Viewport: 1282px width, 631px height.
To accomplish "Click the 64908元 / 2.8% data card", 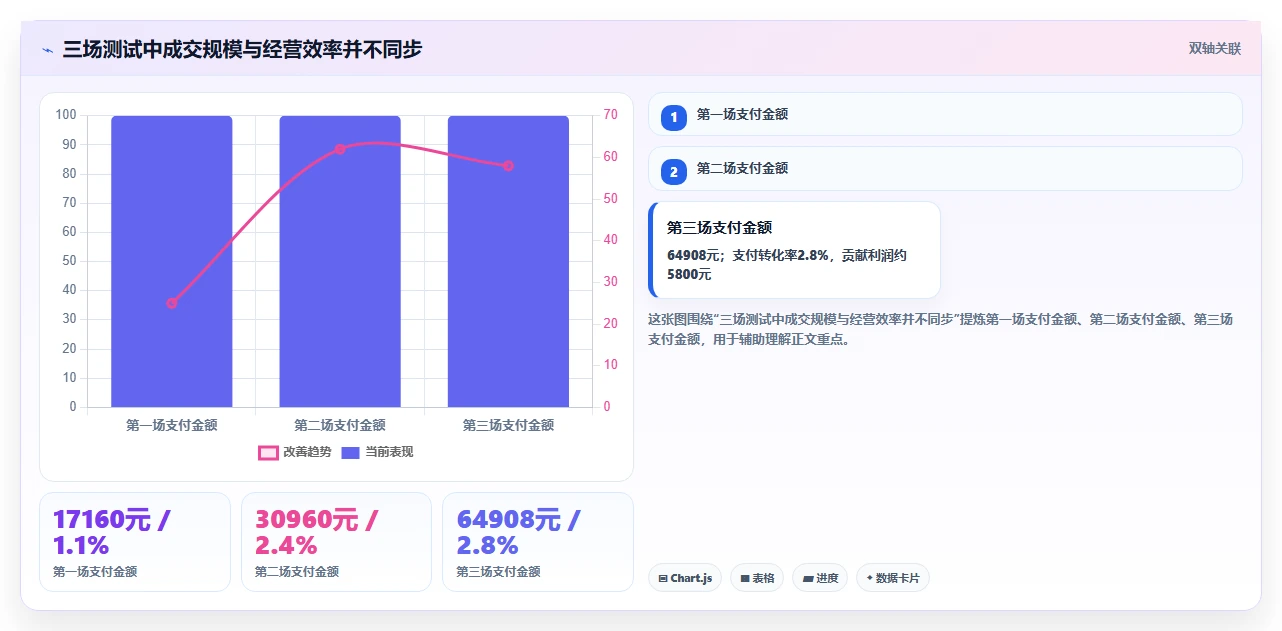I will (x=538, y=542).
